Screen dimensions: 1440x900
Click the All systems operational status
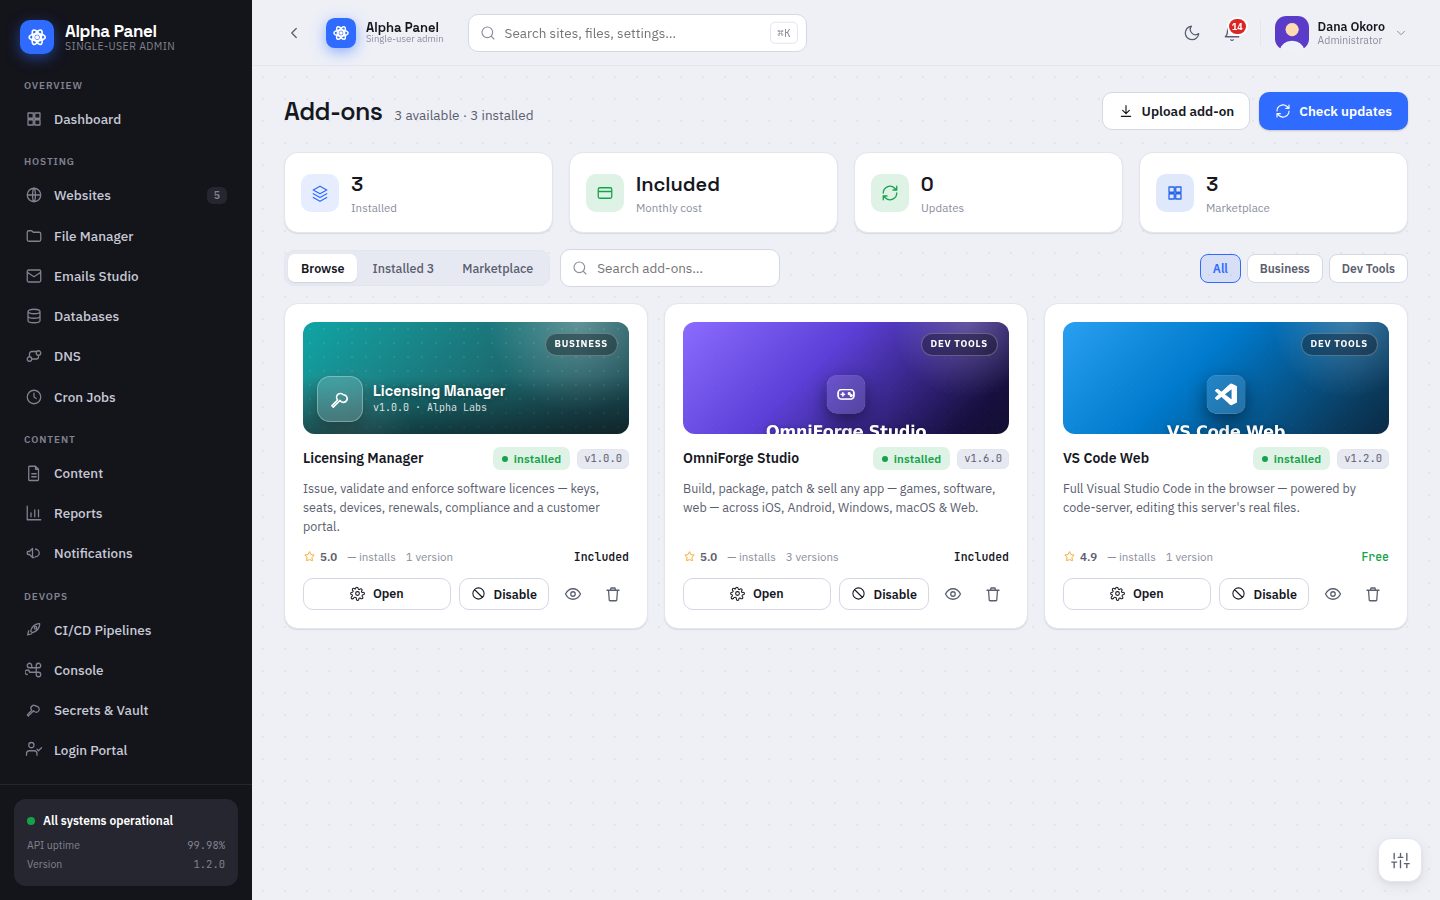[x=100, y=821]
